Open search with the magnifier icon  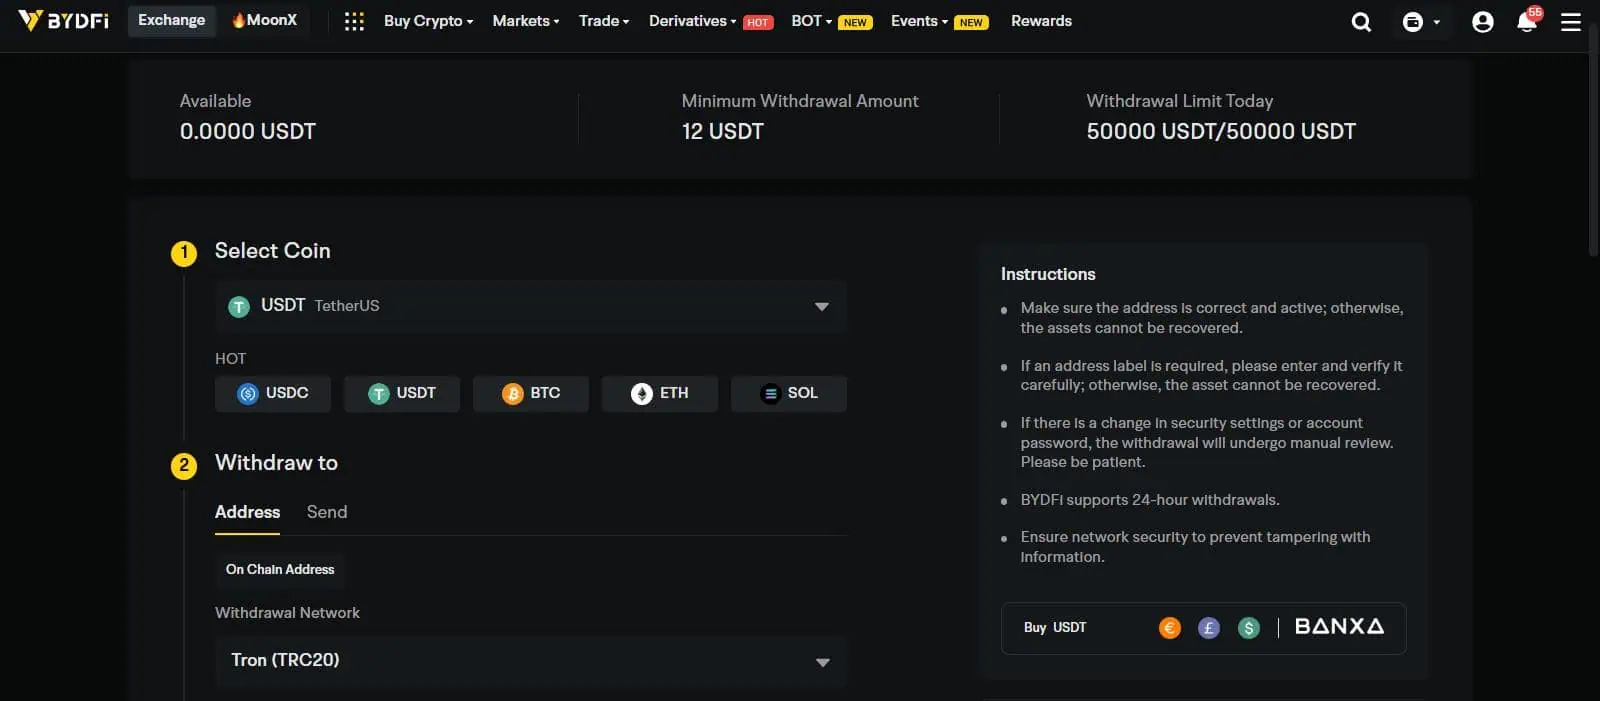1361,21
